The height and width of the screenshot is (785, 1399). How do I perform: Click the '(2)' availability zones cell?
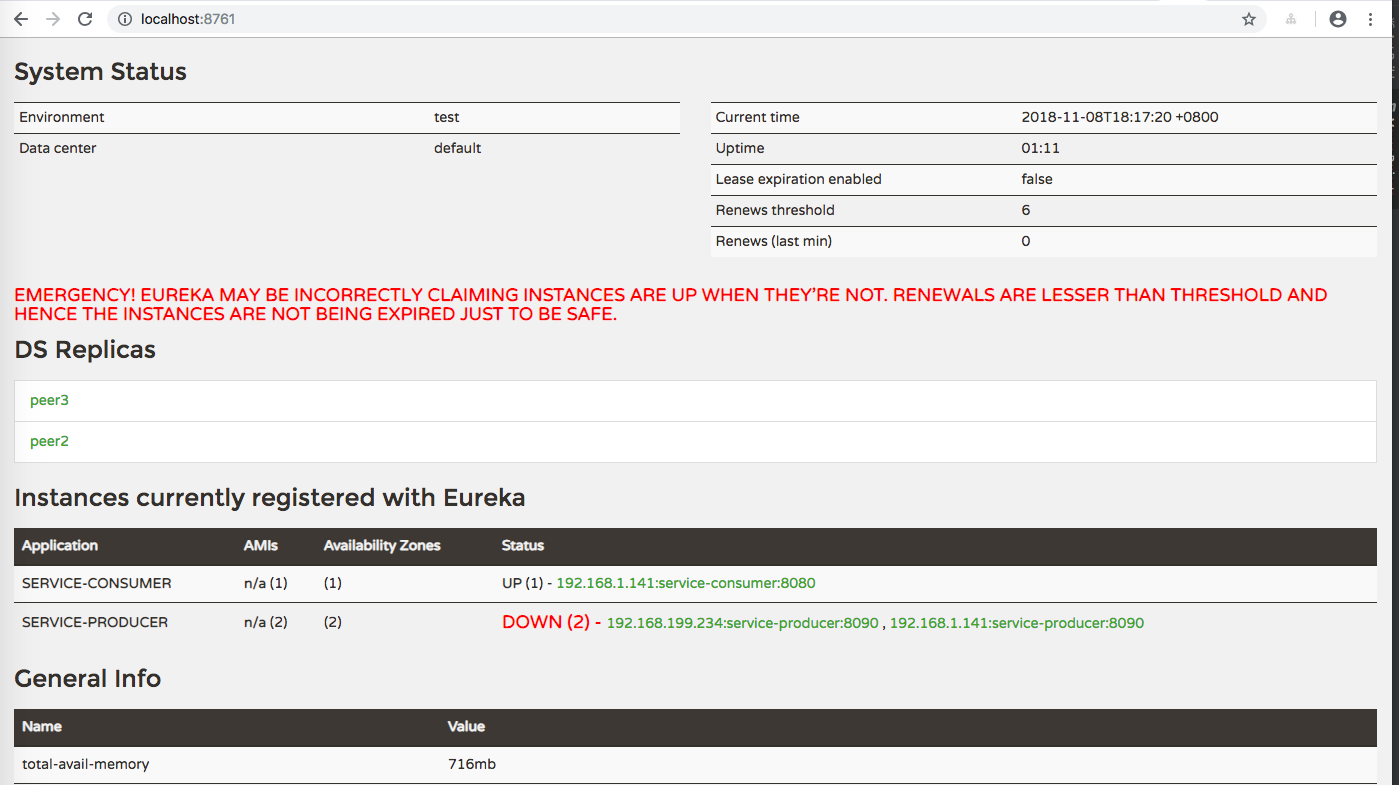(x=333, y=622)
